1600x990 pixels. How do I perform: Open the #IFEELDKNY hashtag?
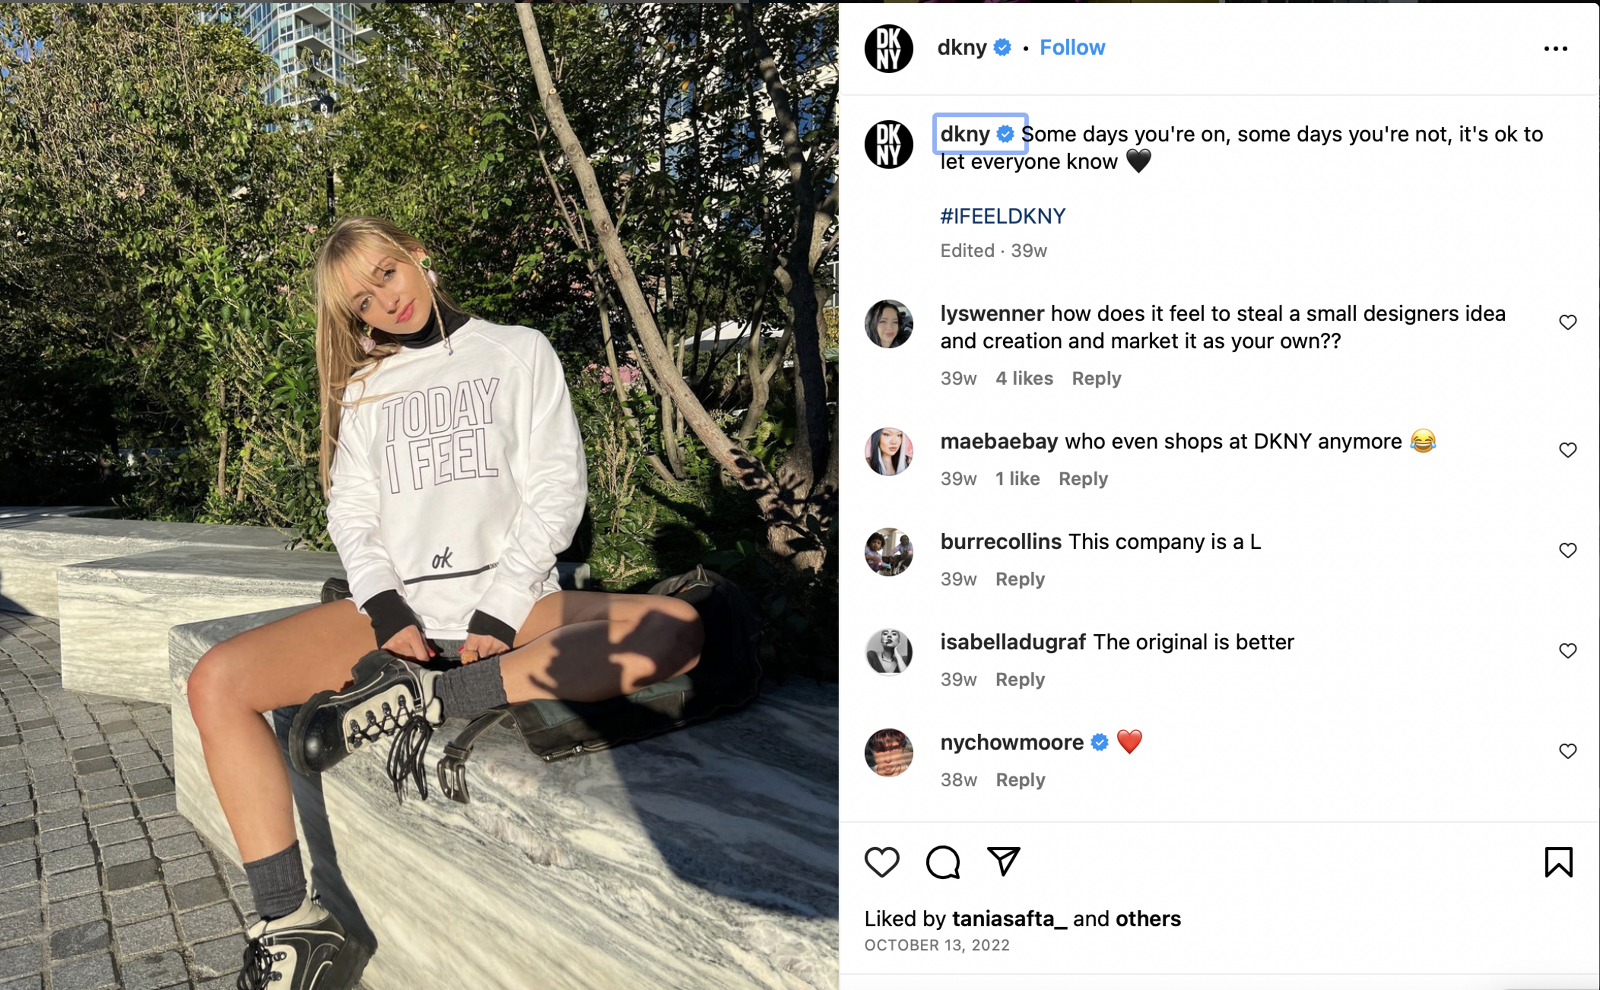click(1002, 216)
